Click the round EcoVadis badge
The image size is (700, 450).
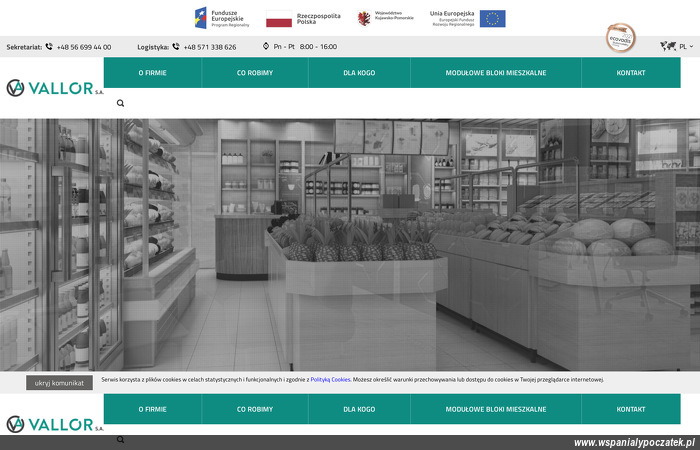pyautogui.click(x=621, y=39)
